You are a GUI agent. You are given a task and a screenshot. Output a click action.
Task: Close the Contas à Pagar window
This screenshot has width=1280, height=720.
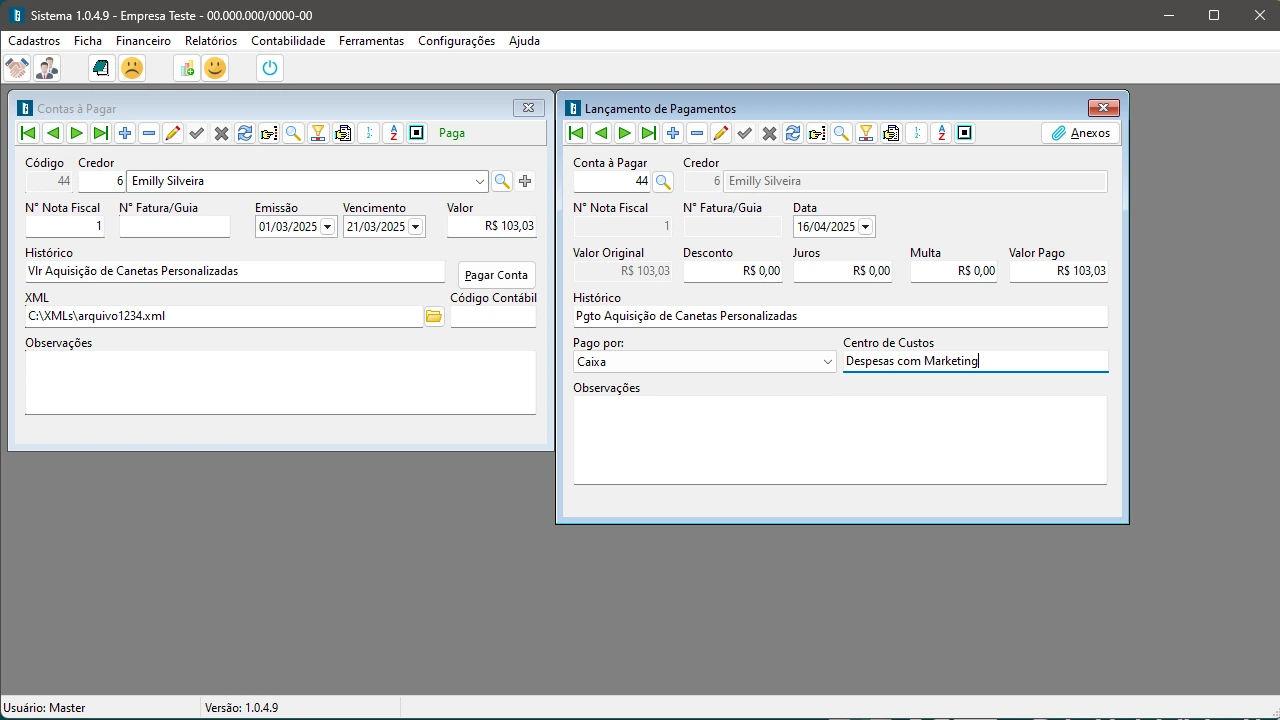point(529,108)
